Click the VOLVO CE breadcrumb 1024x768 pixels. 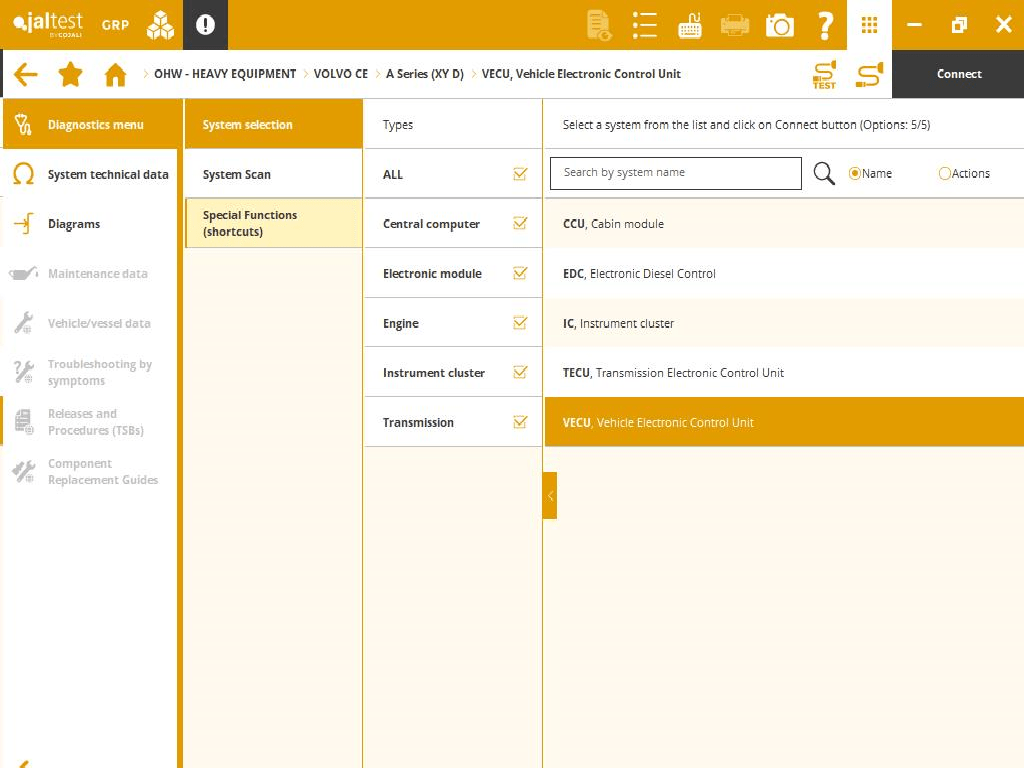tap(340, 74)
